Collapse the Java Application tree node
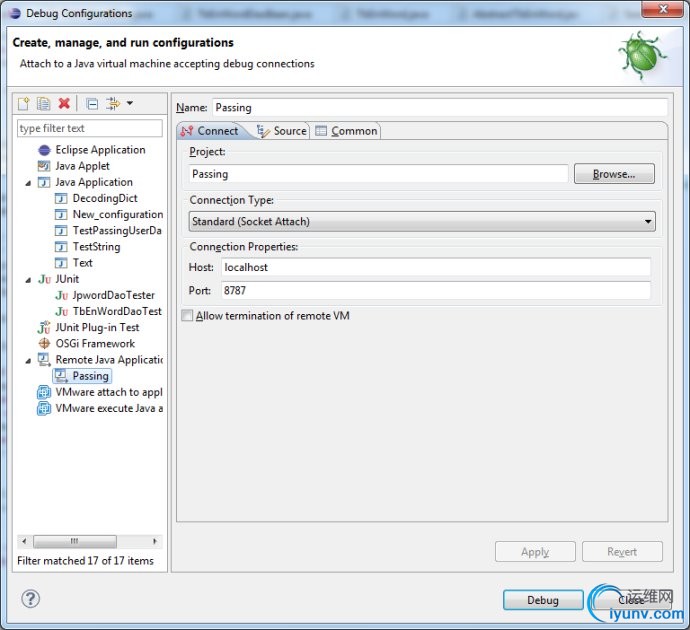The width and height of the screenshot is (690, 630). (x=28, y=183)
